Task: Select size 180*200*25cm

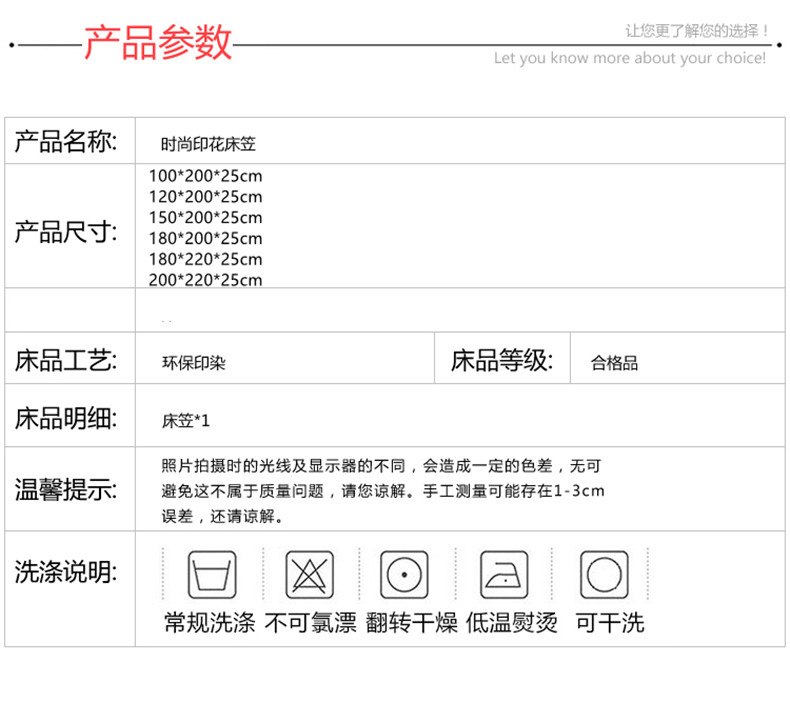Action: pos(206,238)
